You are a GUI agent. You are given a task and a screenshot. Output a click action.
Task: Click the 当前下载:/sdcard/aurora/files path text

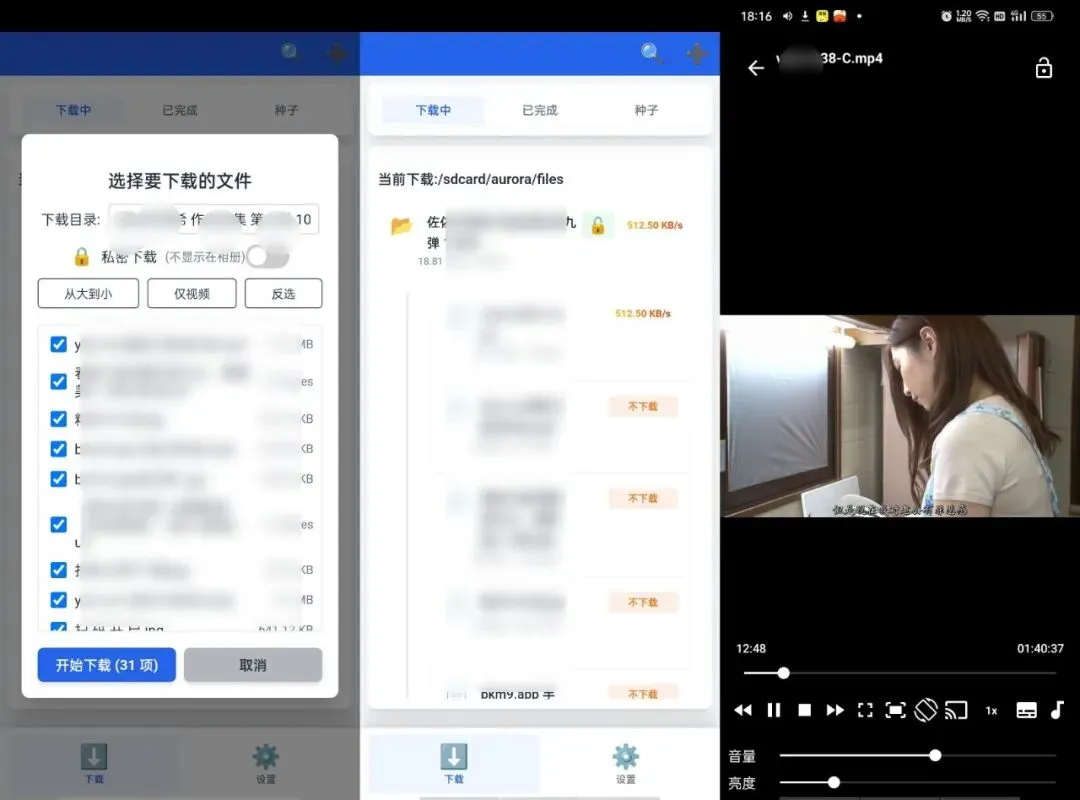pos(470,179)
